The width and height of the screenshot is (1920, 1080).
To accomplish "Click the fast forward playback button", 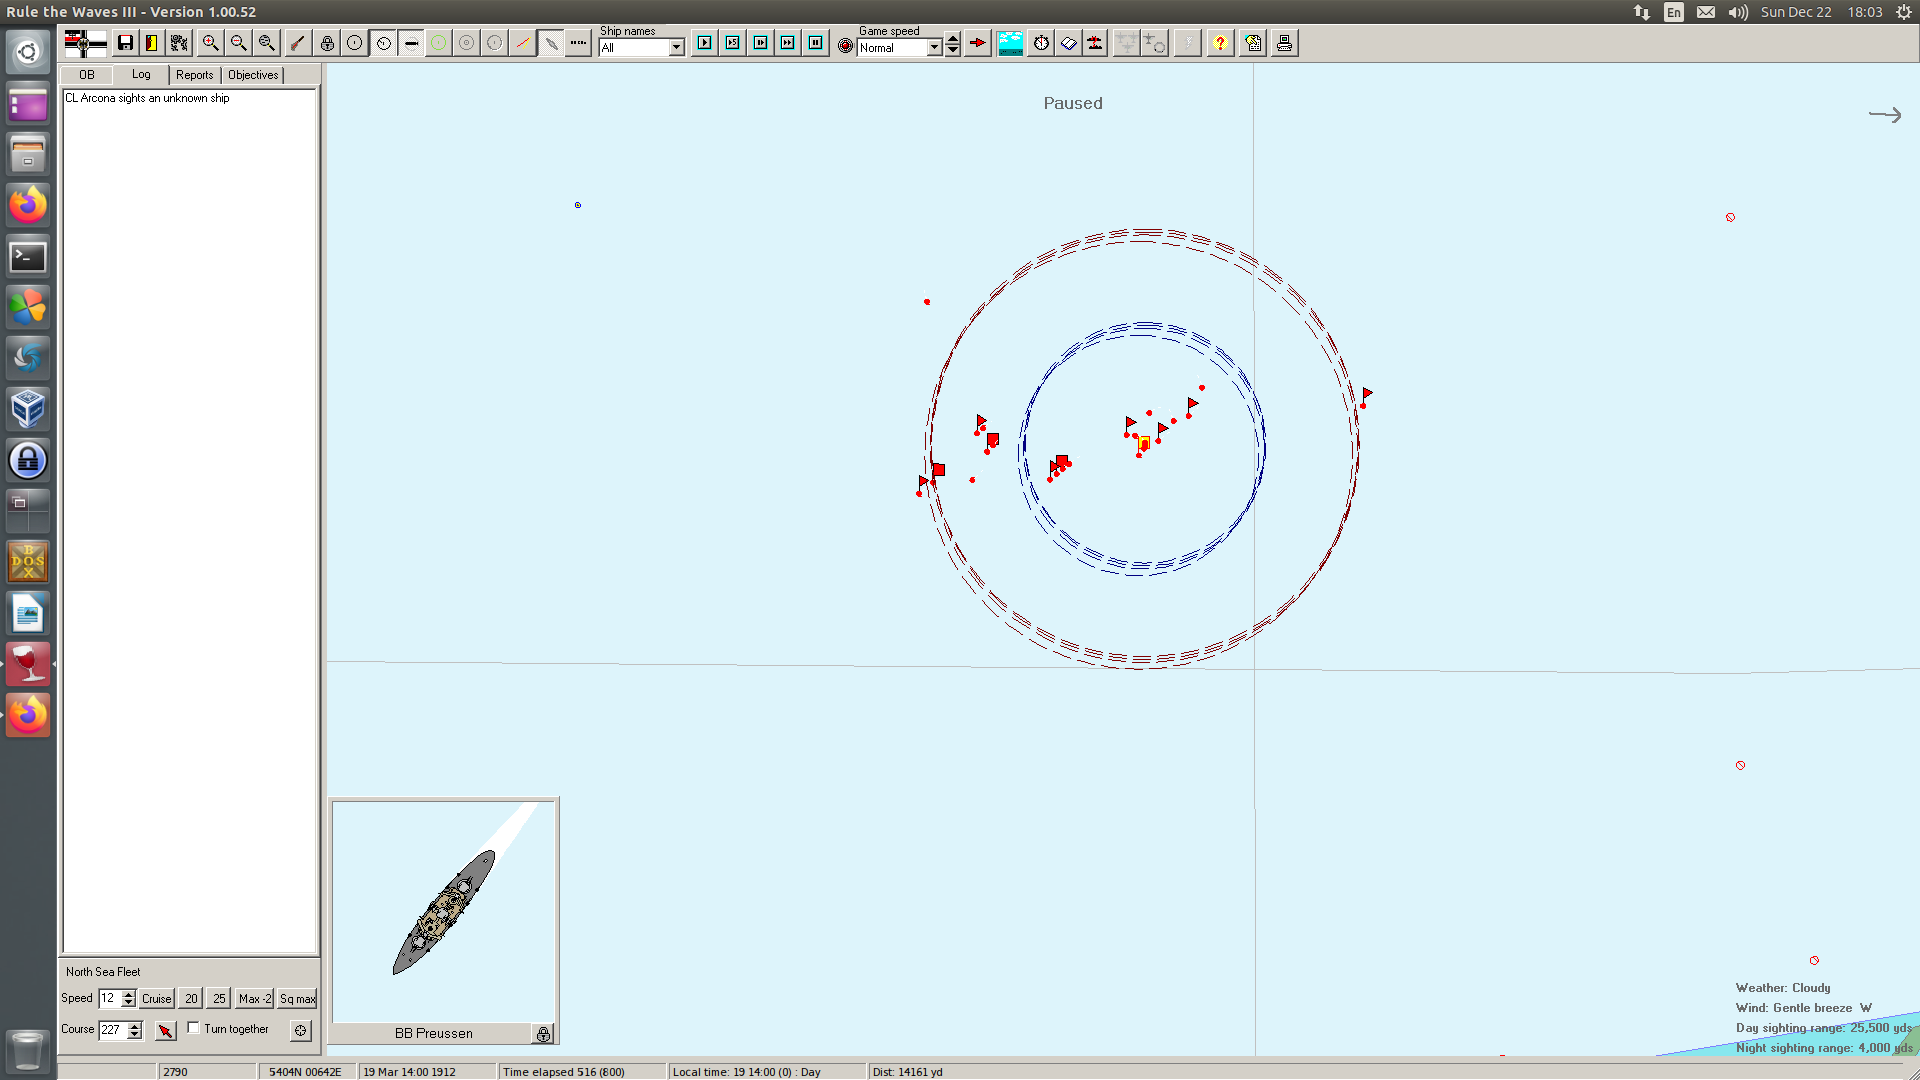I will 788,43.
